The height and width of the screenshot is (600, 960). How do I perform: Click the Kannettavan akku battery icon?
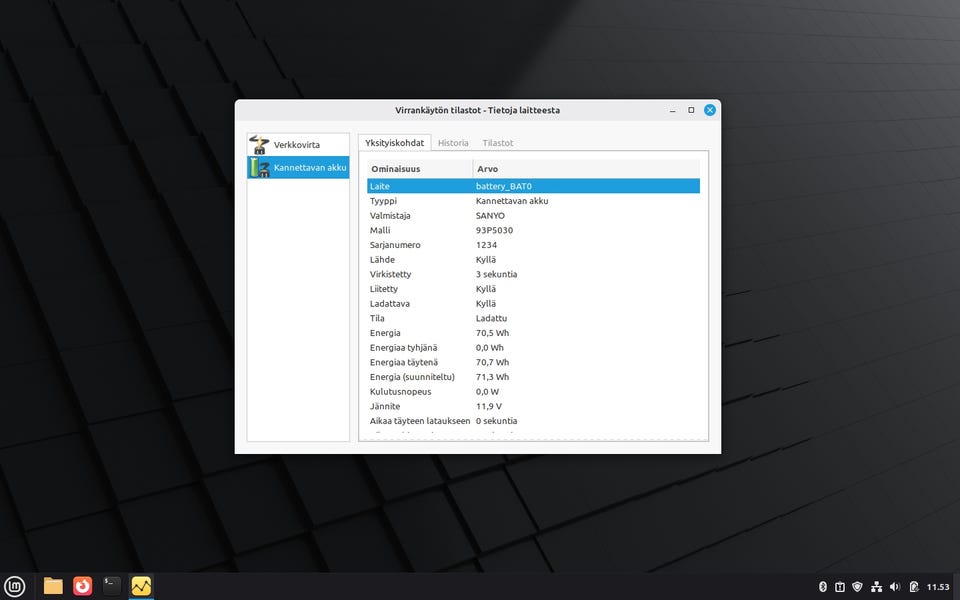pos(259,167)
